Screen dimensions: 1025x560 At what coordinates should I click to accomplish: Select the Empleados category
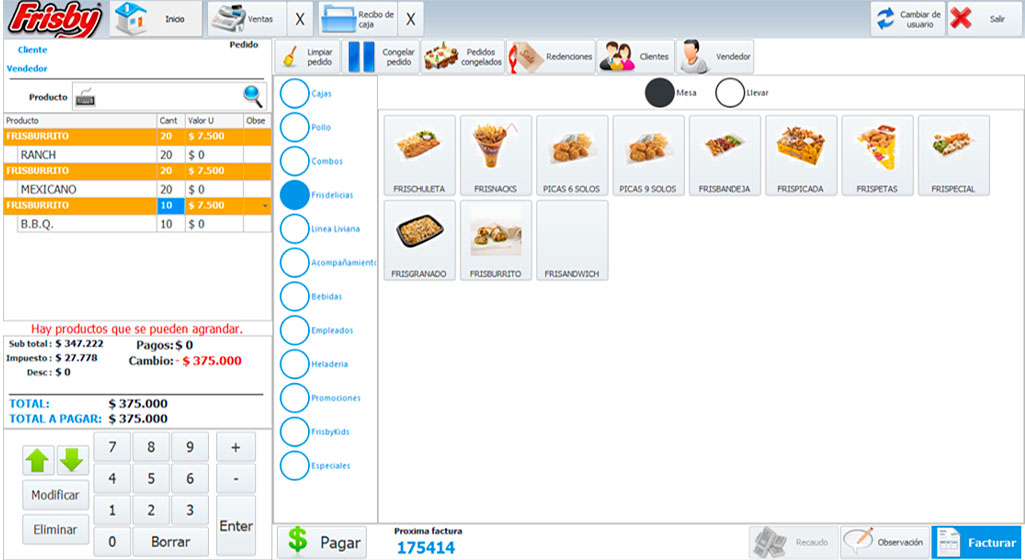(x=316, y=331)
